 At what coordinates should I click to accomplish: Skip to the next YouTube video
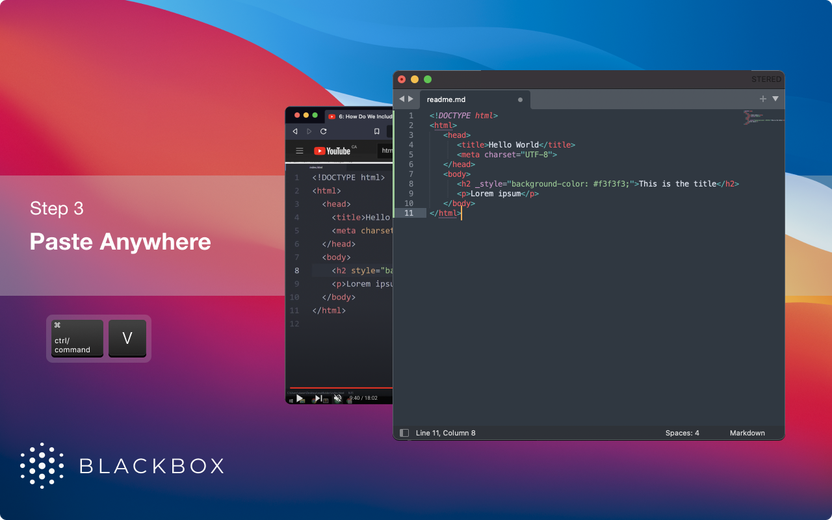click(318, 398)
